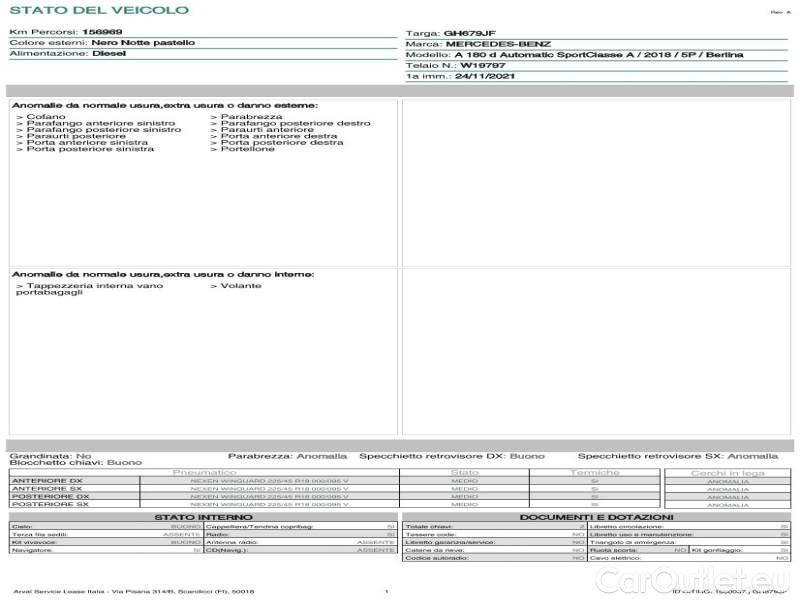Image resolution: width=800 pixels, height=600 pixels.
Task: Select 'Specchietto retrovisore SX: Anomalia'
Action: 678,456
